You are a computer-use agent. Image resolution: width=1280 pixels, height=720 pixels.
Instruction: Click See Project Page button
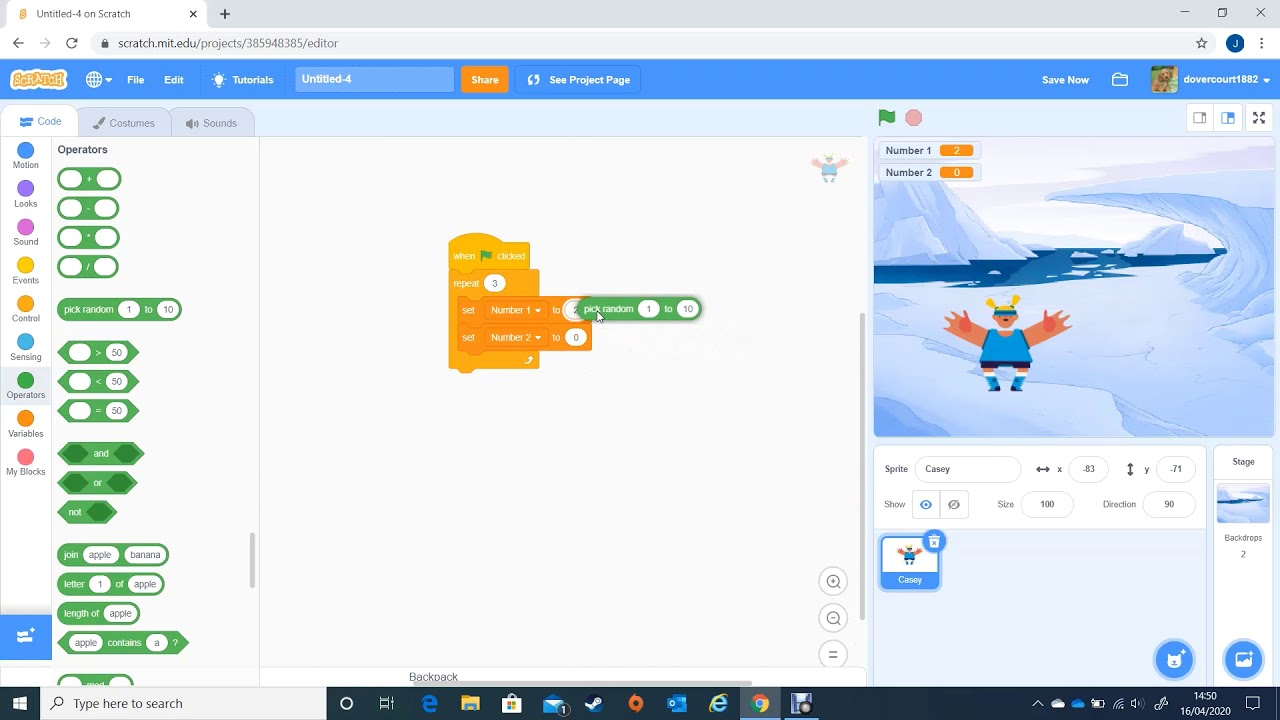(579, 80)
